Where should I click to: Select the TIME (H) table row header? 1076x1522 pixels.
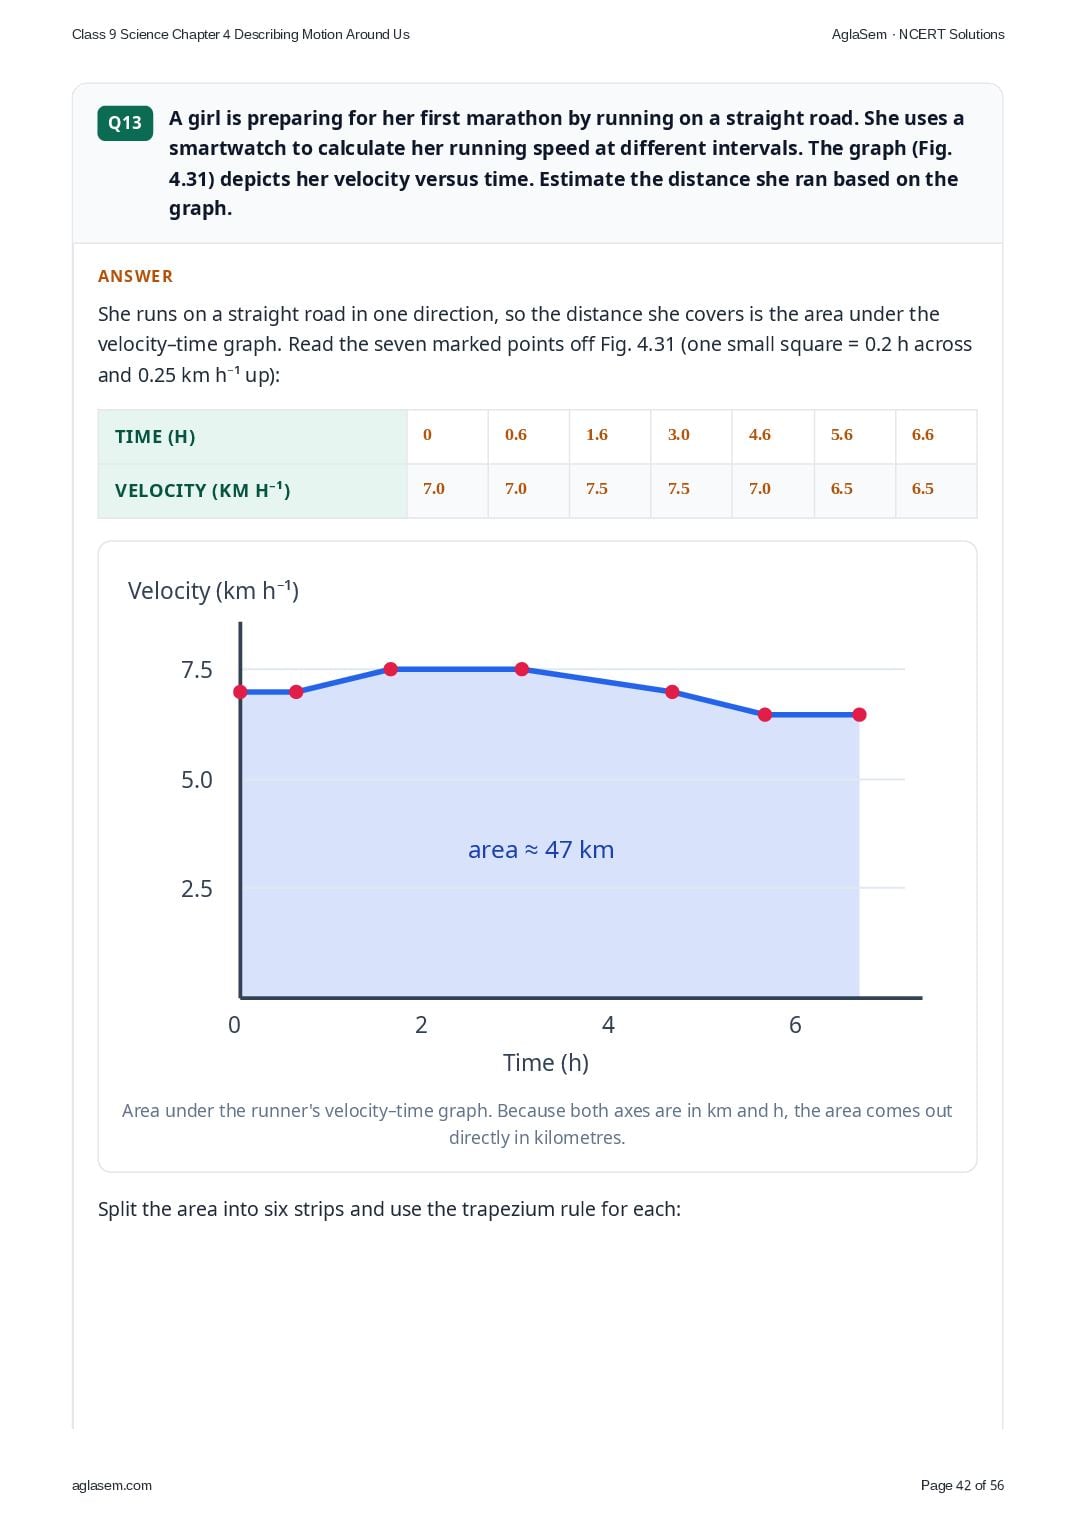[252, 437]
